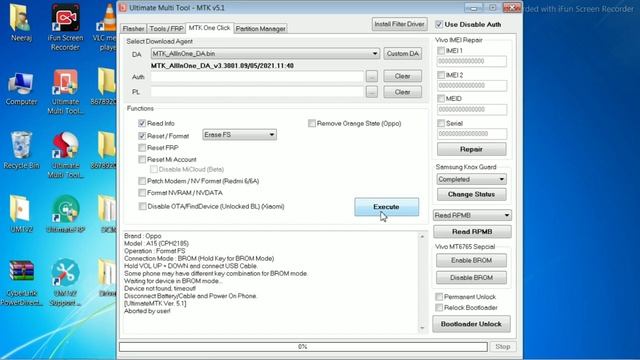640x360 pixels.
Task: Open the DA download agent dropdown
Action: pyautogui.click(x=265, y=53)
